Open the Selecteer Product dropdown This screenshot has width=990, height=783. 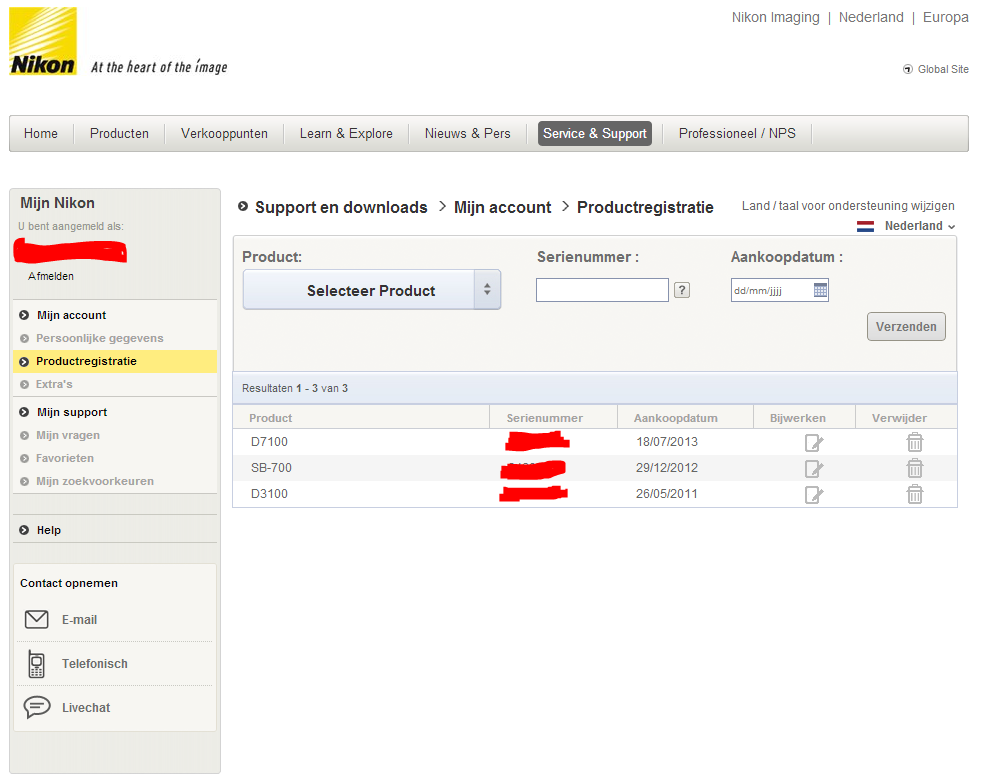[x=372, y=290]
